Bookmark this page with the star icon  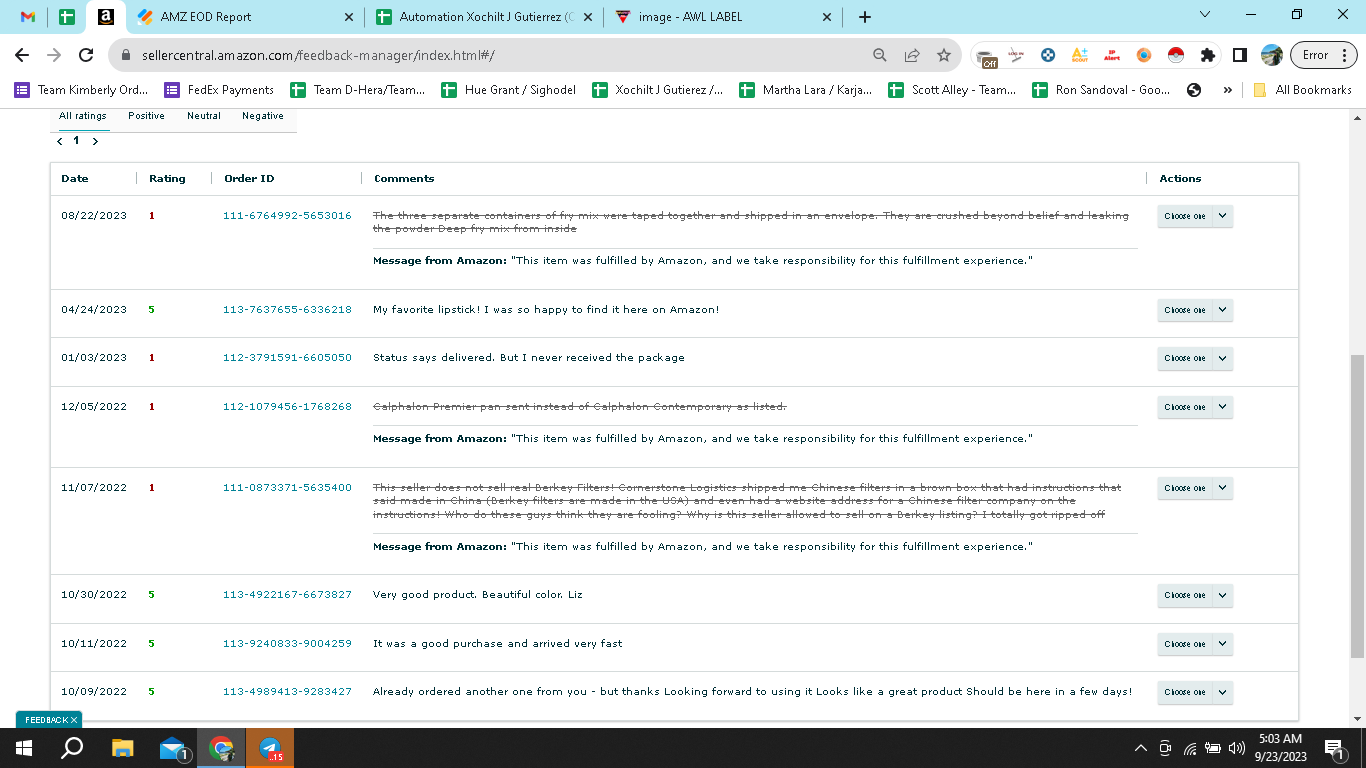coord(944,55)
